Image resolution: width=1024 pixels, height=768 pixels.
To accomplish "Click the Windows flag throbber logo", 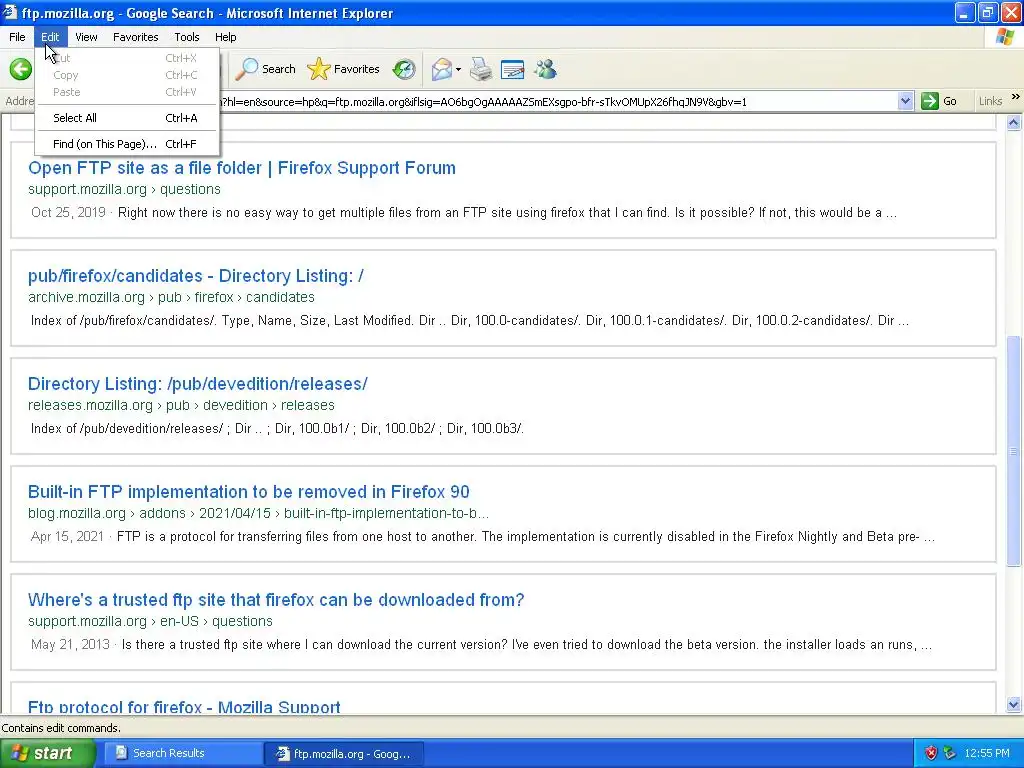I will coord(1005,37).
